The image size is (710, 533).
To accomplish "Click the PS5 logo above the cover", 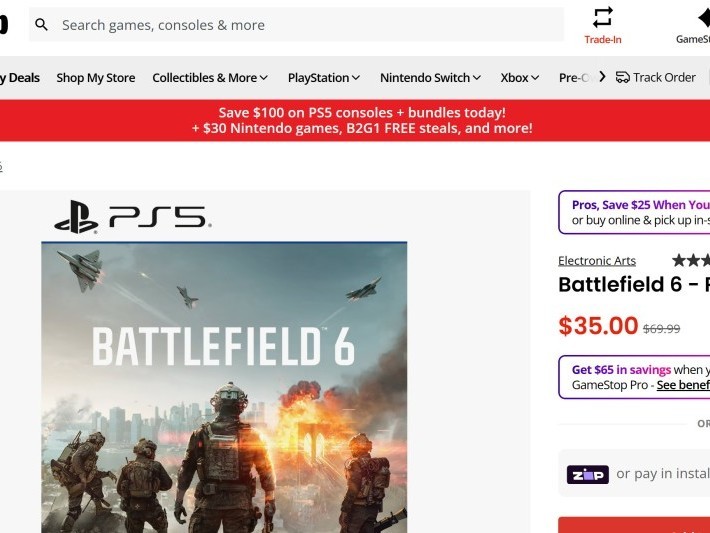I will click(132, 217).
